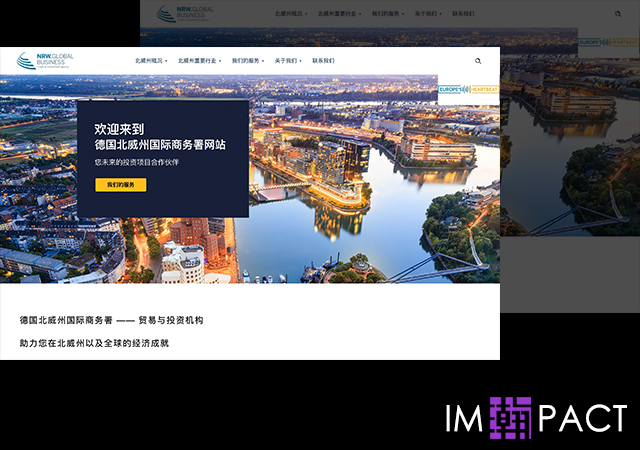Viewport: 640px width, 450px height.
Task: Click the 德国北威州国际商务署 —— 贸易与投资机构 heading
Action: point(111,320)
